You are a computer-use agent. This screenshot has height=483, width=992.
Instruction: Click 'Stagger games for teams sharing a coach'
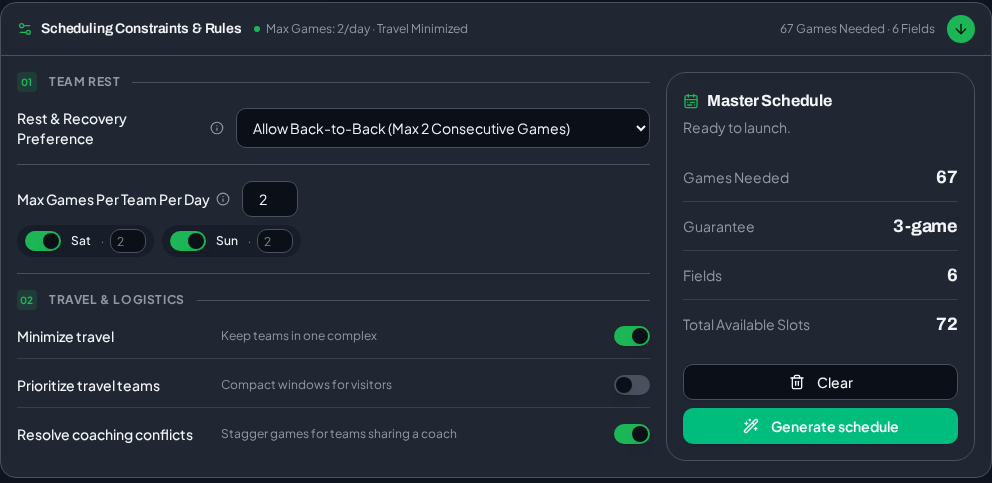tap(338, 434)
